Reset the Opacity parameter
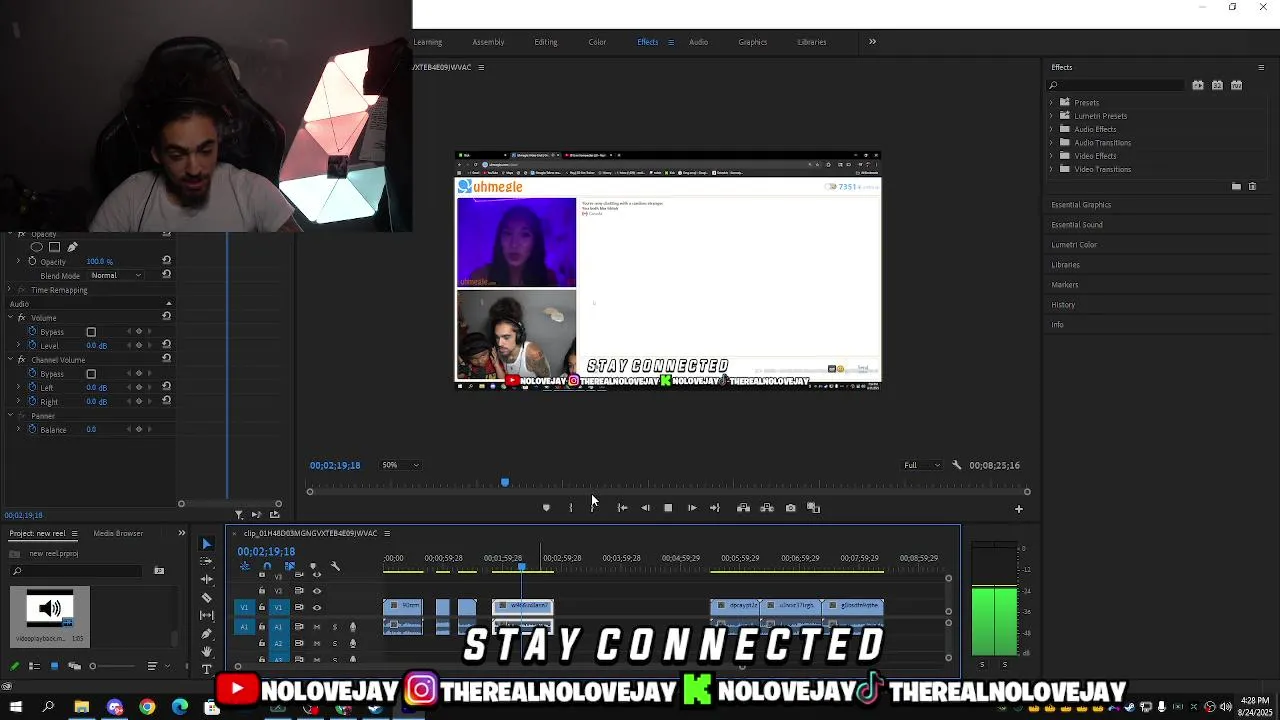The image size is (1280, 720). [x=166, y=261]
